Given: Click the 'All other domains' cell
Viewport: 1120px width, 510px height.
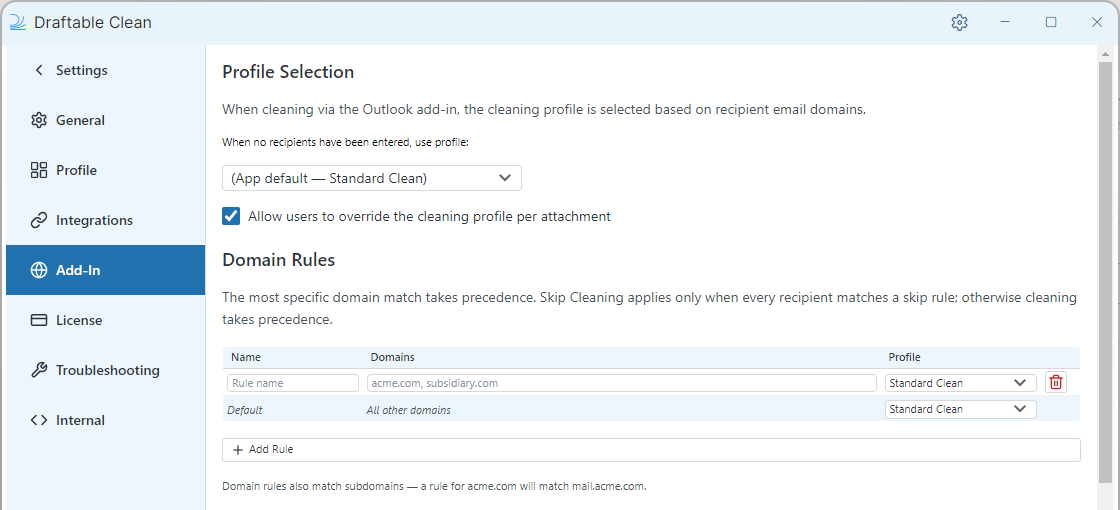Looking at the screenshot, I should [410, 410].
